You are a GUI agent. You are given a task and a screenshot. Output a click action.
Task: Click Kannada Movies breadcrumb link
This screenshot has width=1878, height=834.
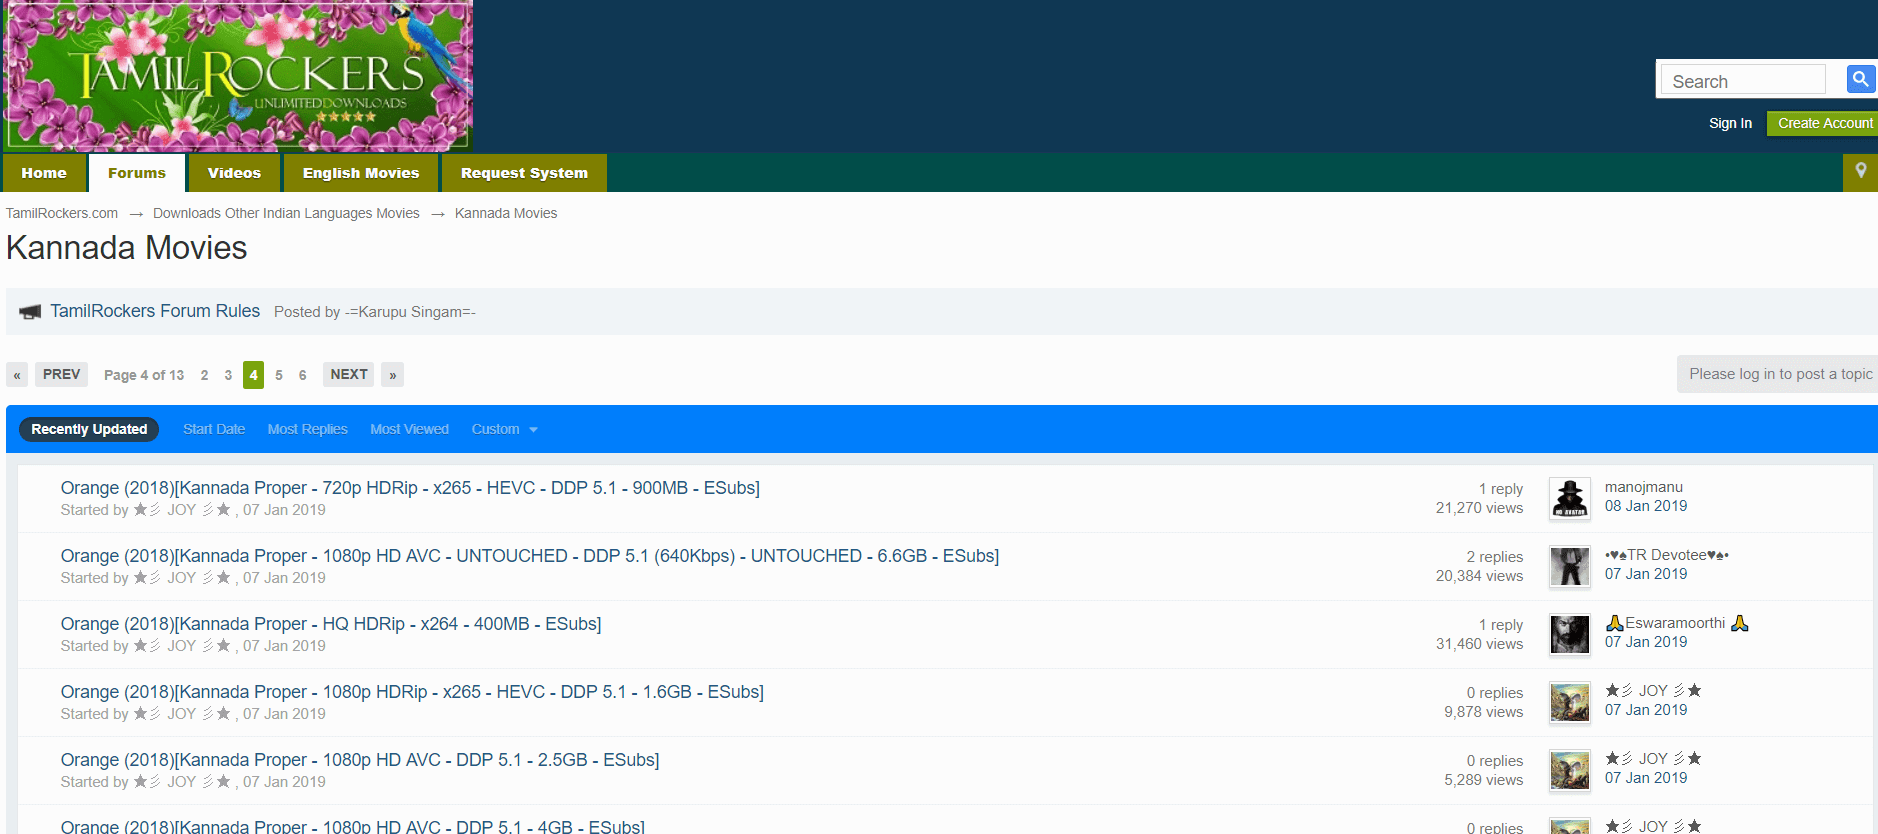point(506,213)
